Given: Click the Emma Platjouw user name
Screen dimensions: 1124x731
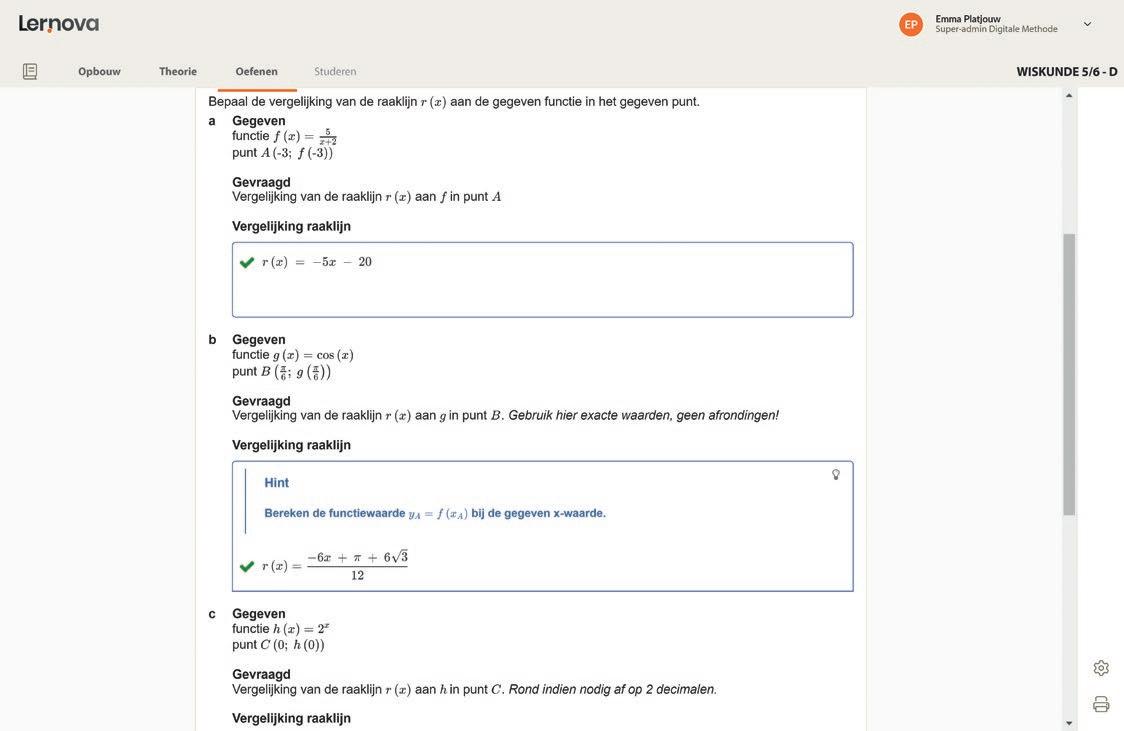Looking at the screenshot, I should 968,18.
